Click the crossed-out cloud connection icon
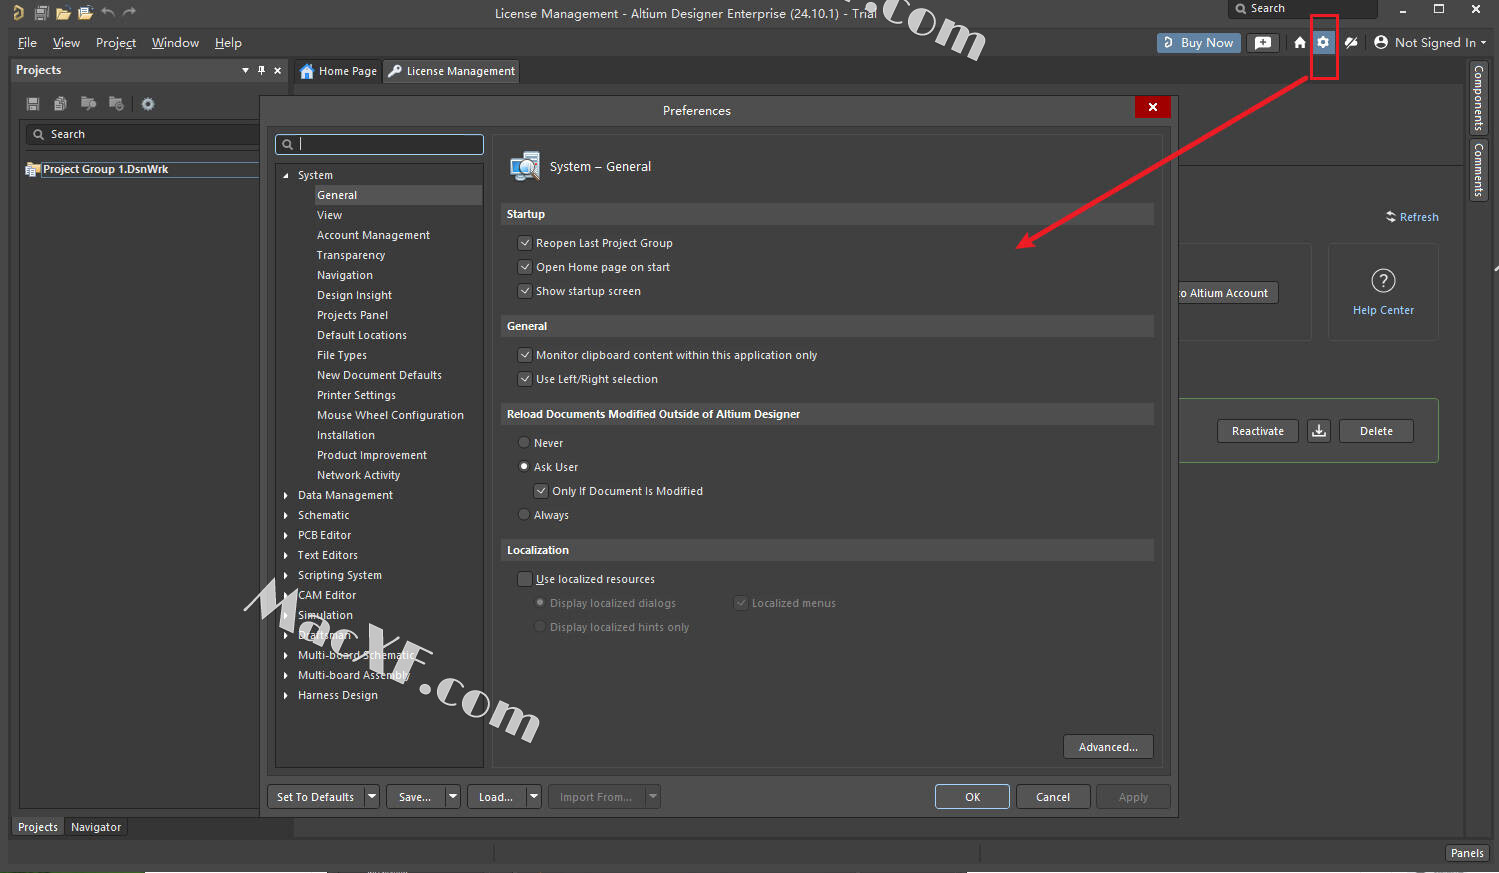Viewport: 1499px width, 873px height. coord(1351,43)
